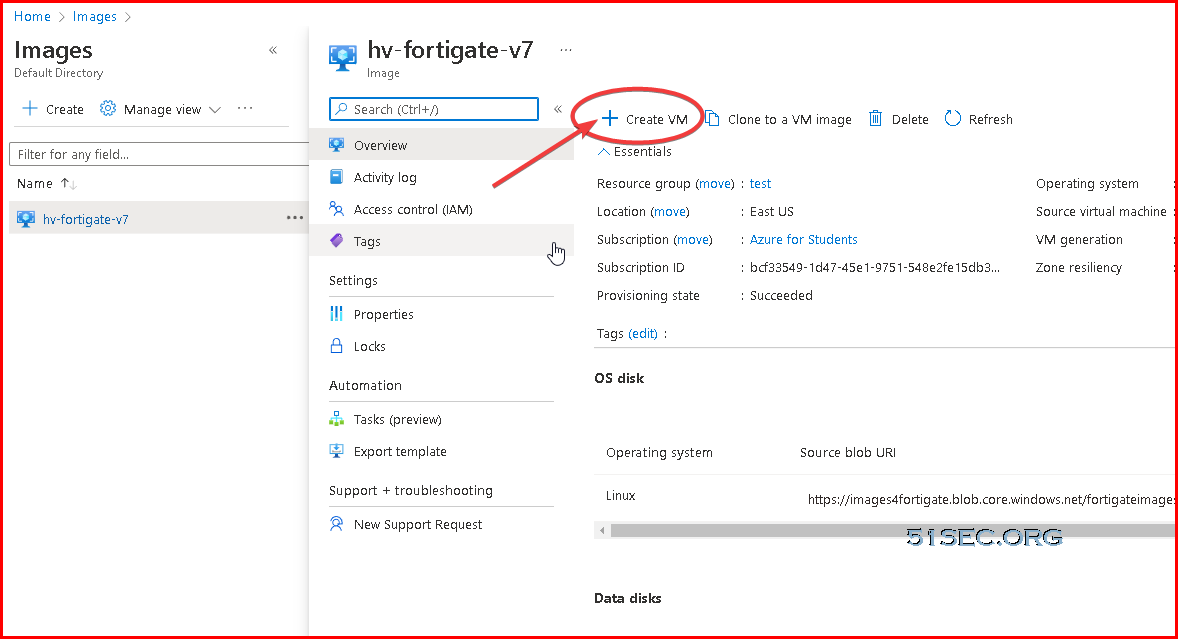Open the ellipsis menu on the hv-fortigate-v7 row
Viewport: 1178px width, 639px height.
point(294,218)
